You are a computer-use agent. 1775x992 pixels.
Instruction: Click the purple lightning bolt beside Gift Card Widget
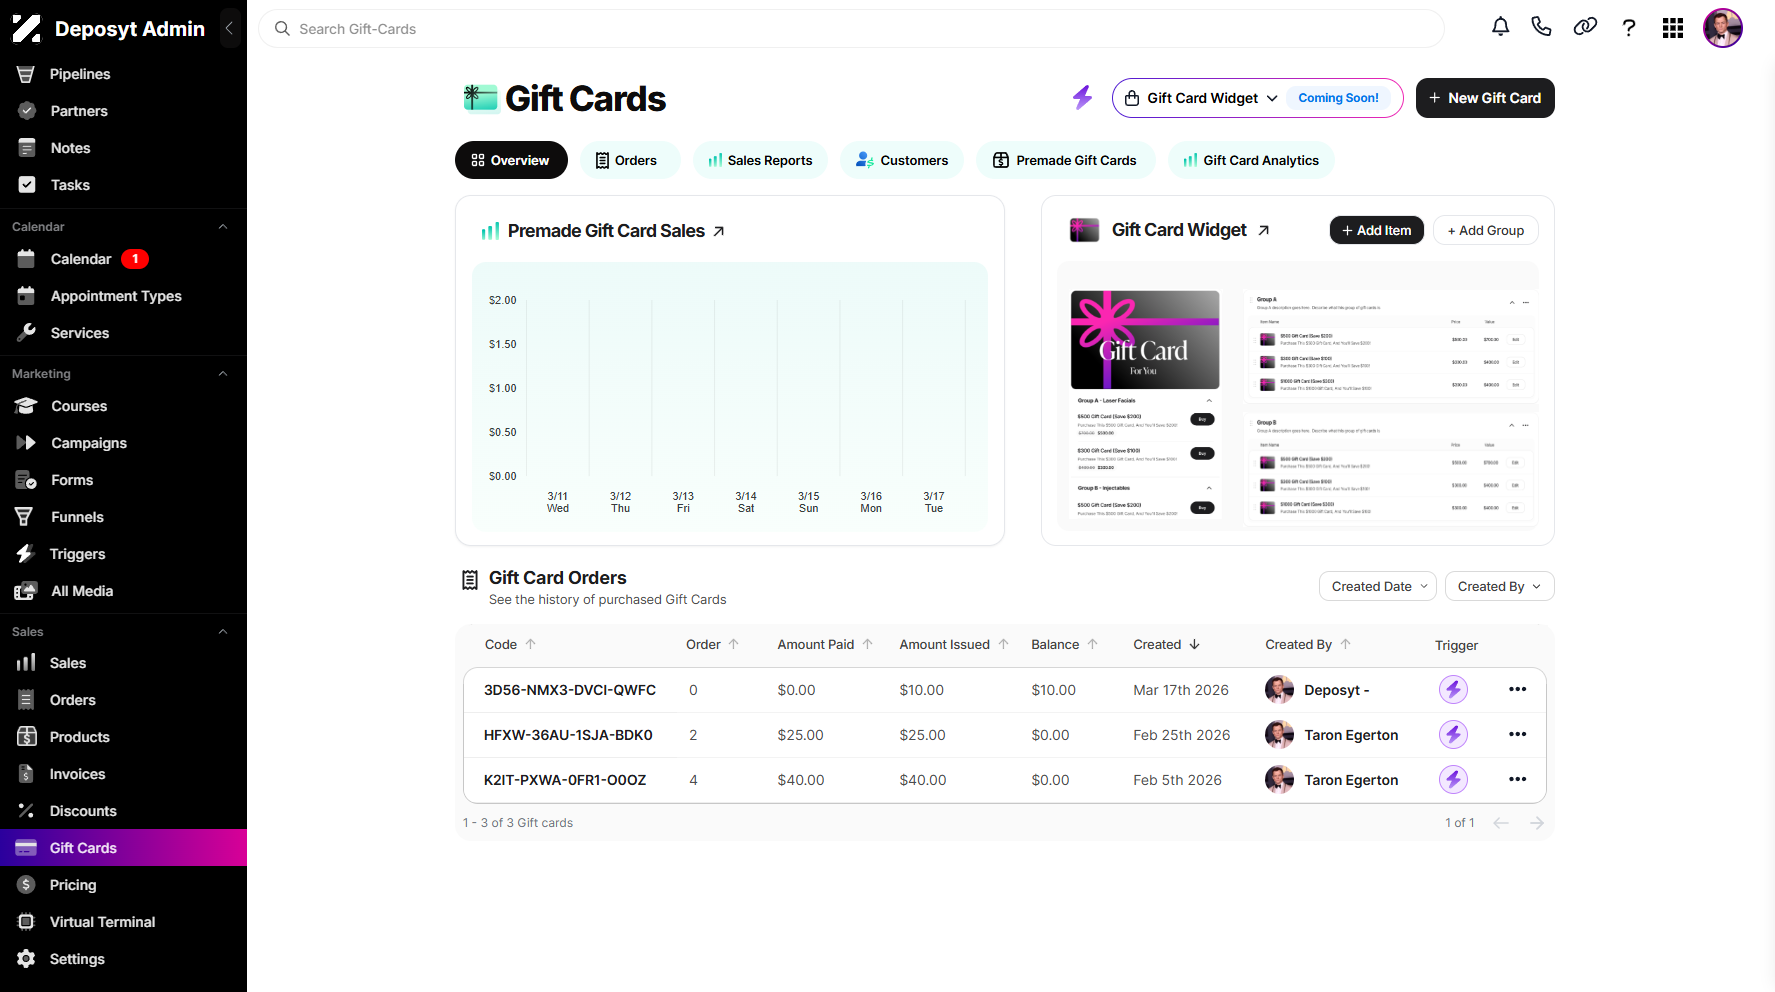(x=1082, y=97)
